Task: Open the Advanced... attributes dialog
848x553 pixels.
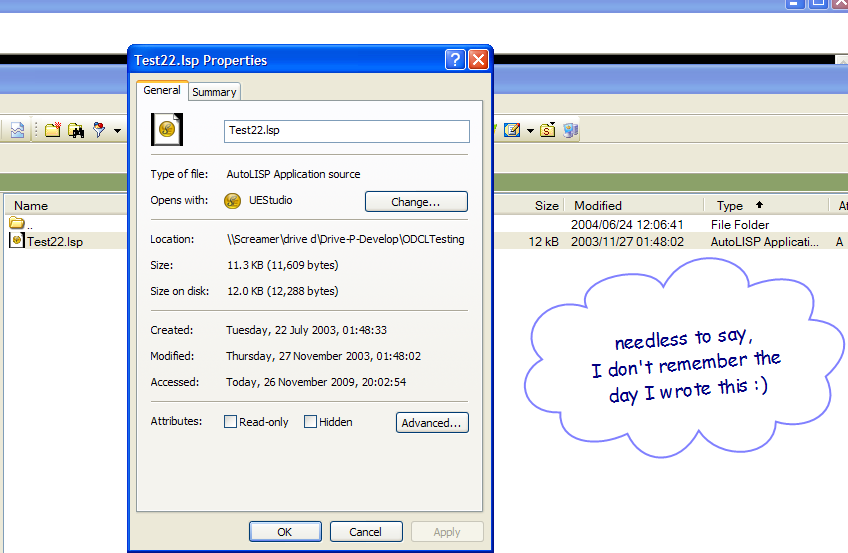Action: click(x=432, y=423)
